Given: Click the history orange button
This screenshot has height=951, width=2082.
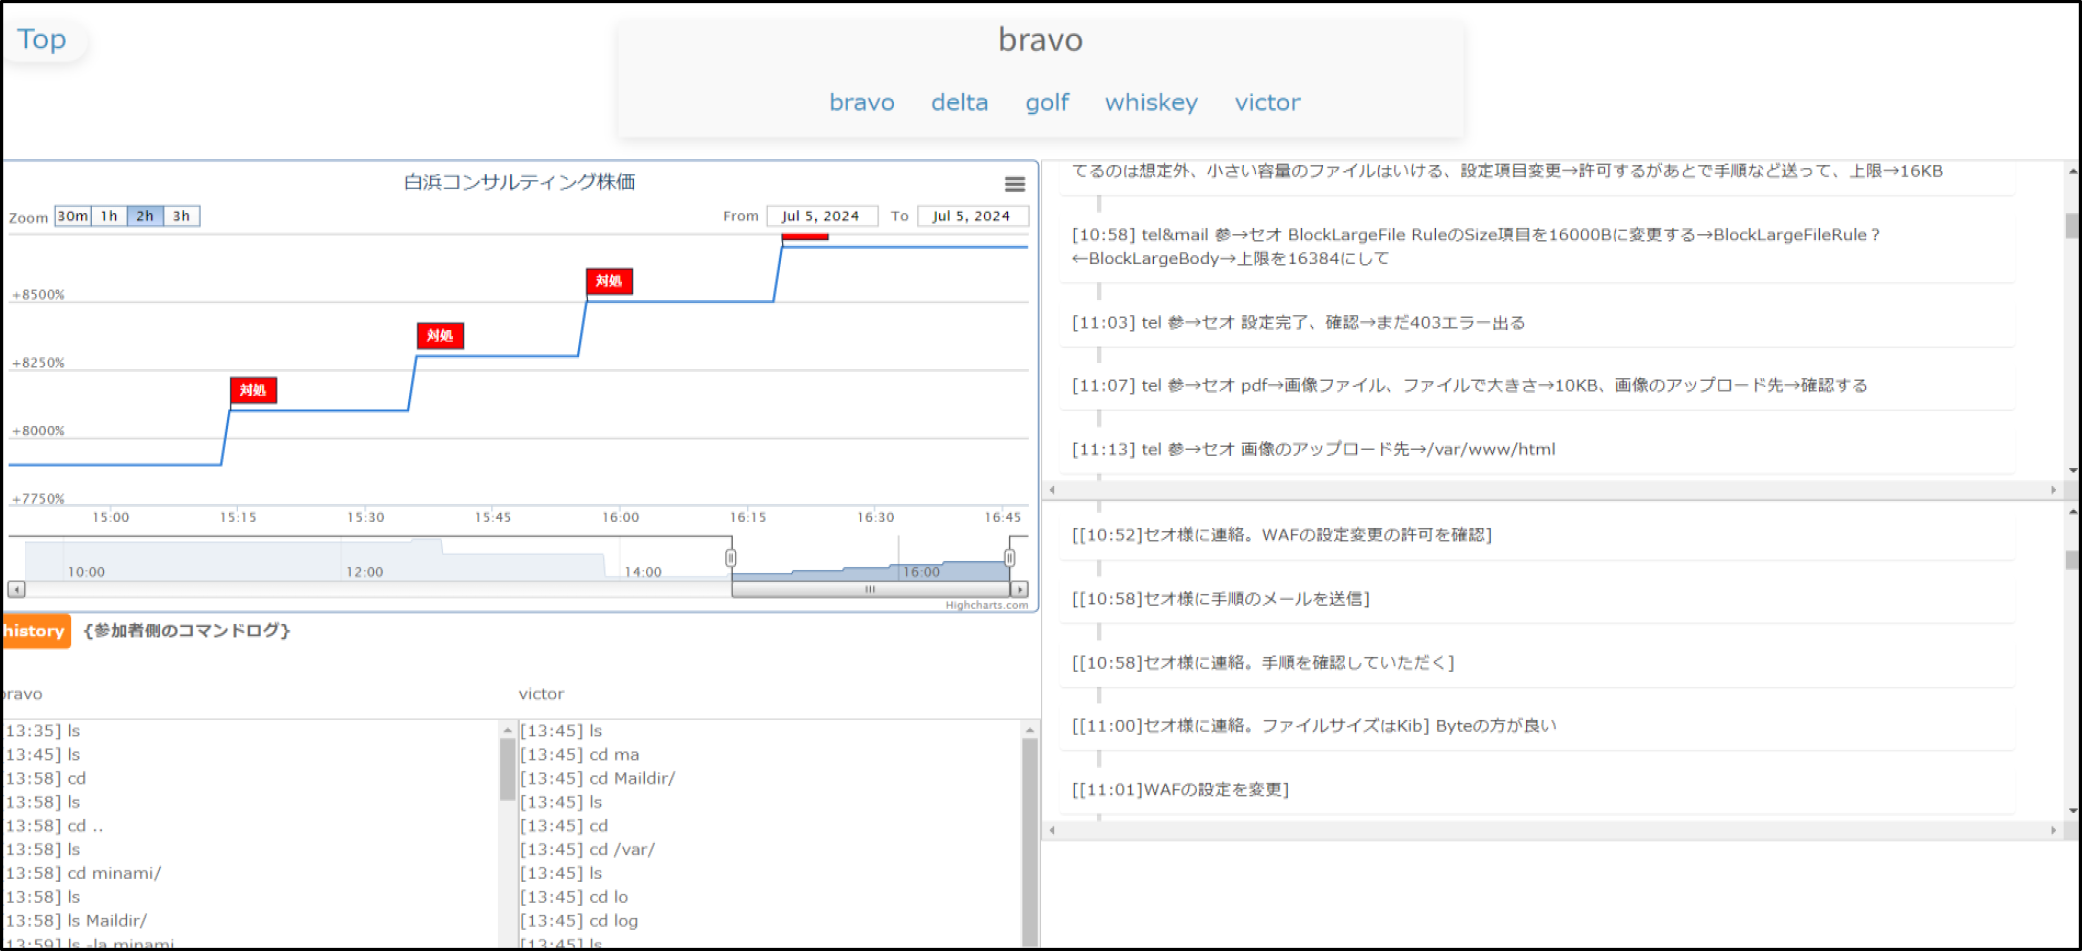Looking at the screenshot, I should coord(35,631).
